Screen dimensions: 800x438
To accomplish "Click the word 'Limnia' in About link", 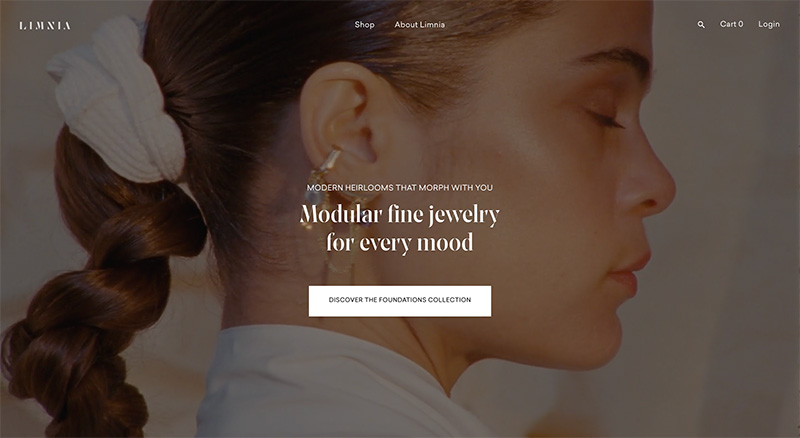I will [432, 25].
